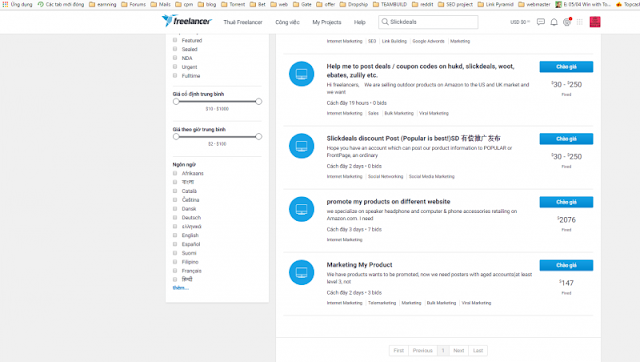Check the Afrikaans language checkbox
This screenshot has height=362, width=640.
point(175,173)
